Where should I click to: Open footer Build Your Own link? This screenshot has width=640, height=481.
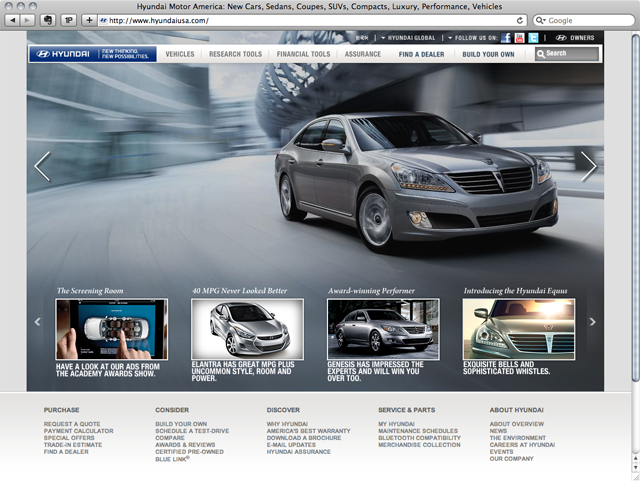[x=181, y=424]
